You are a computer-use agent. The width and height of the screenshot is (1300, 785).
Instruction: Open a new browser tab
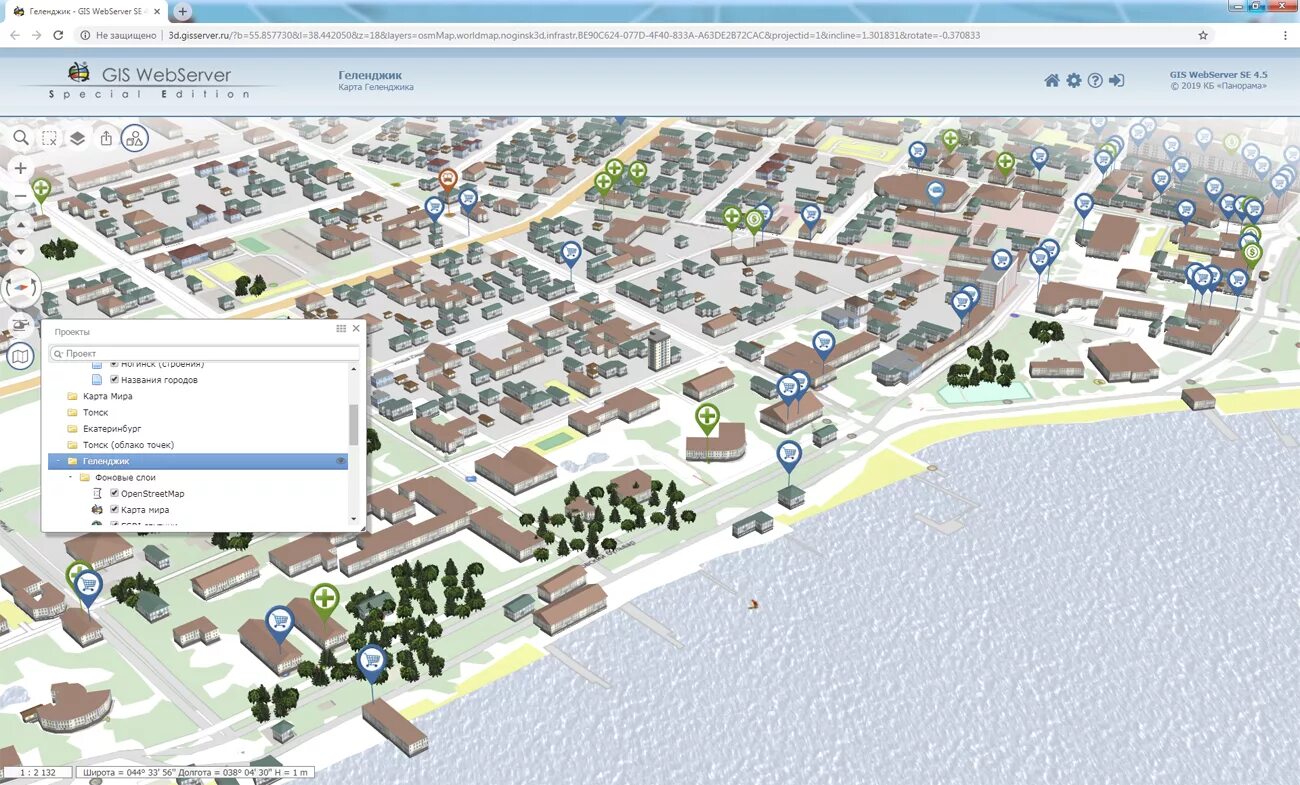(182, 11)
